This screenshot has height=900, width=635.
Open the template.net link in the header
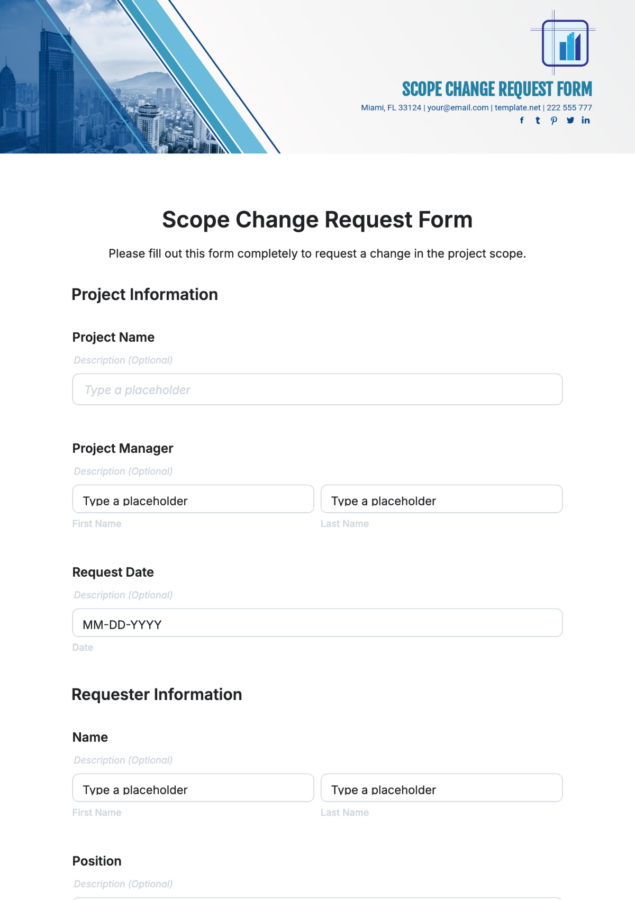[511, 106]
